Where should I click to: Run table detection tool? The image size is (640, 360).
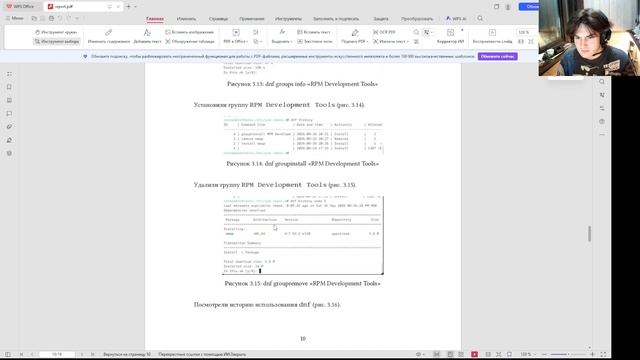190,41
